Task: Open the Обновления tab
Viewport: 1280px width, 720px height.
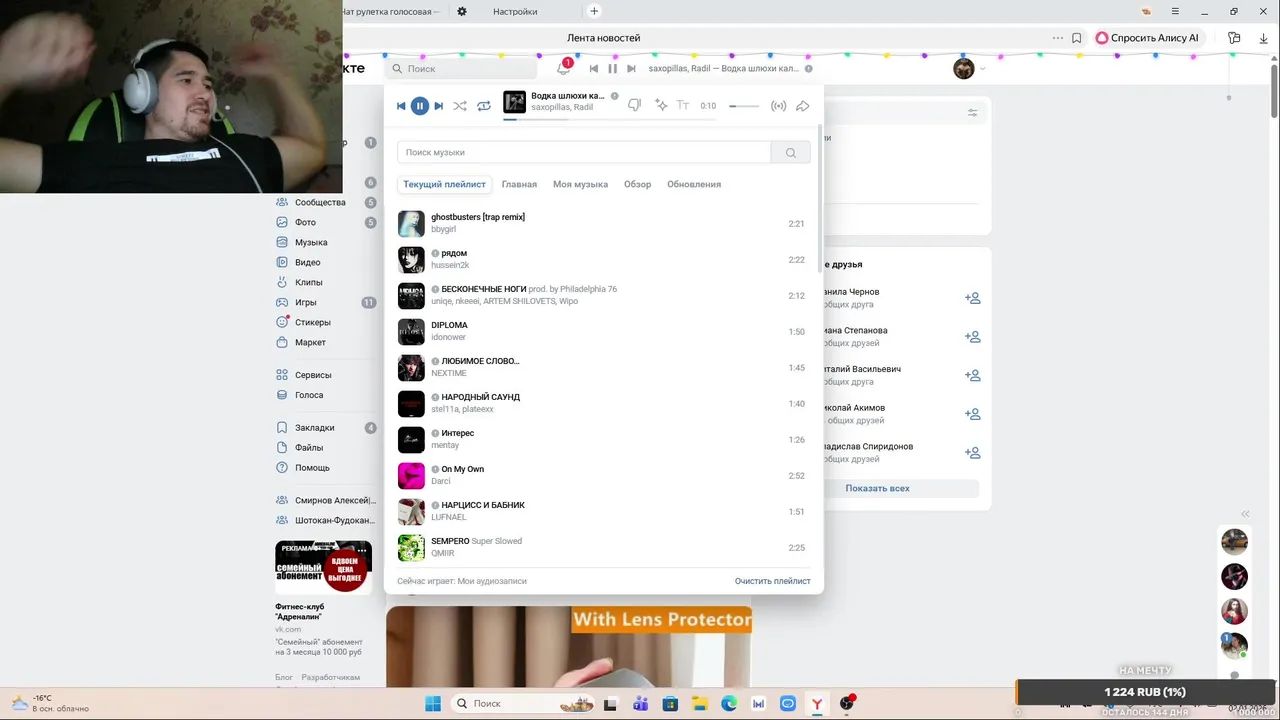Action: point(694,184)
